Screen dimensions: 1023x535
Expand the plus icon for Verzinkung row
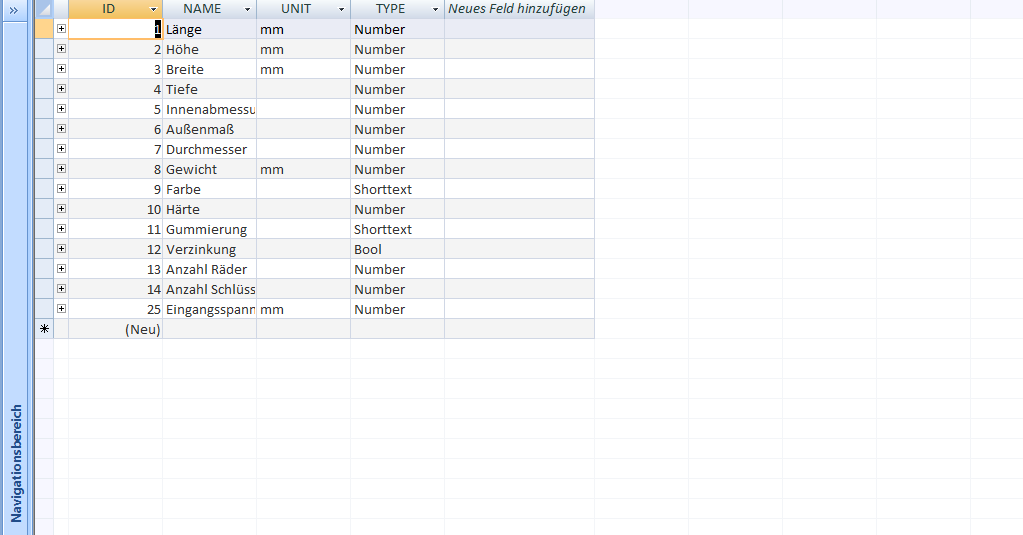pos(61,249)
